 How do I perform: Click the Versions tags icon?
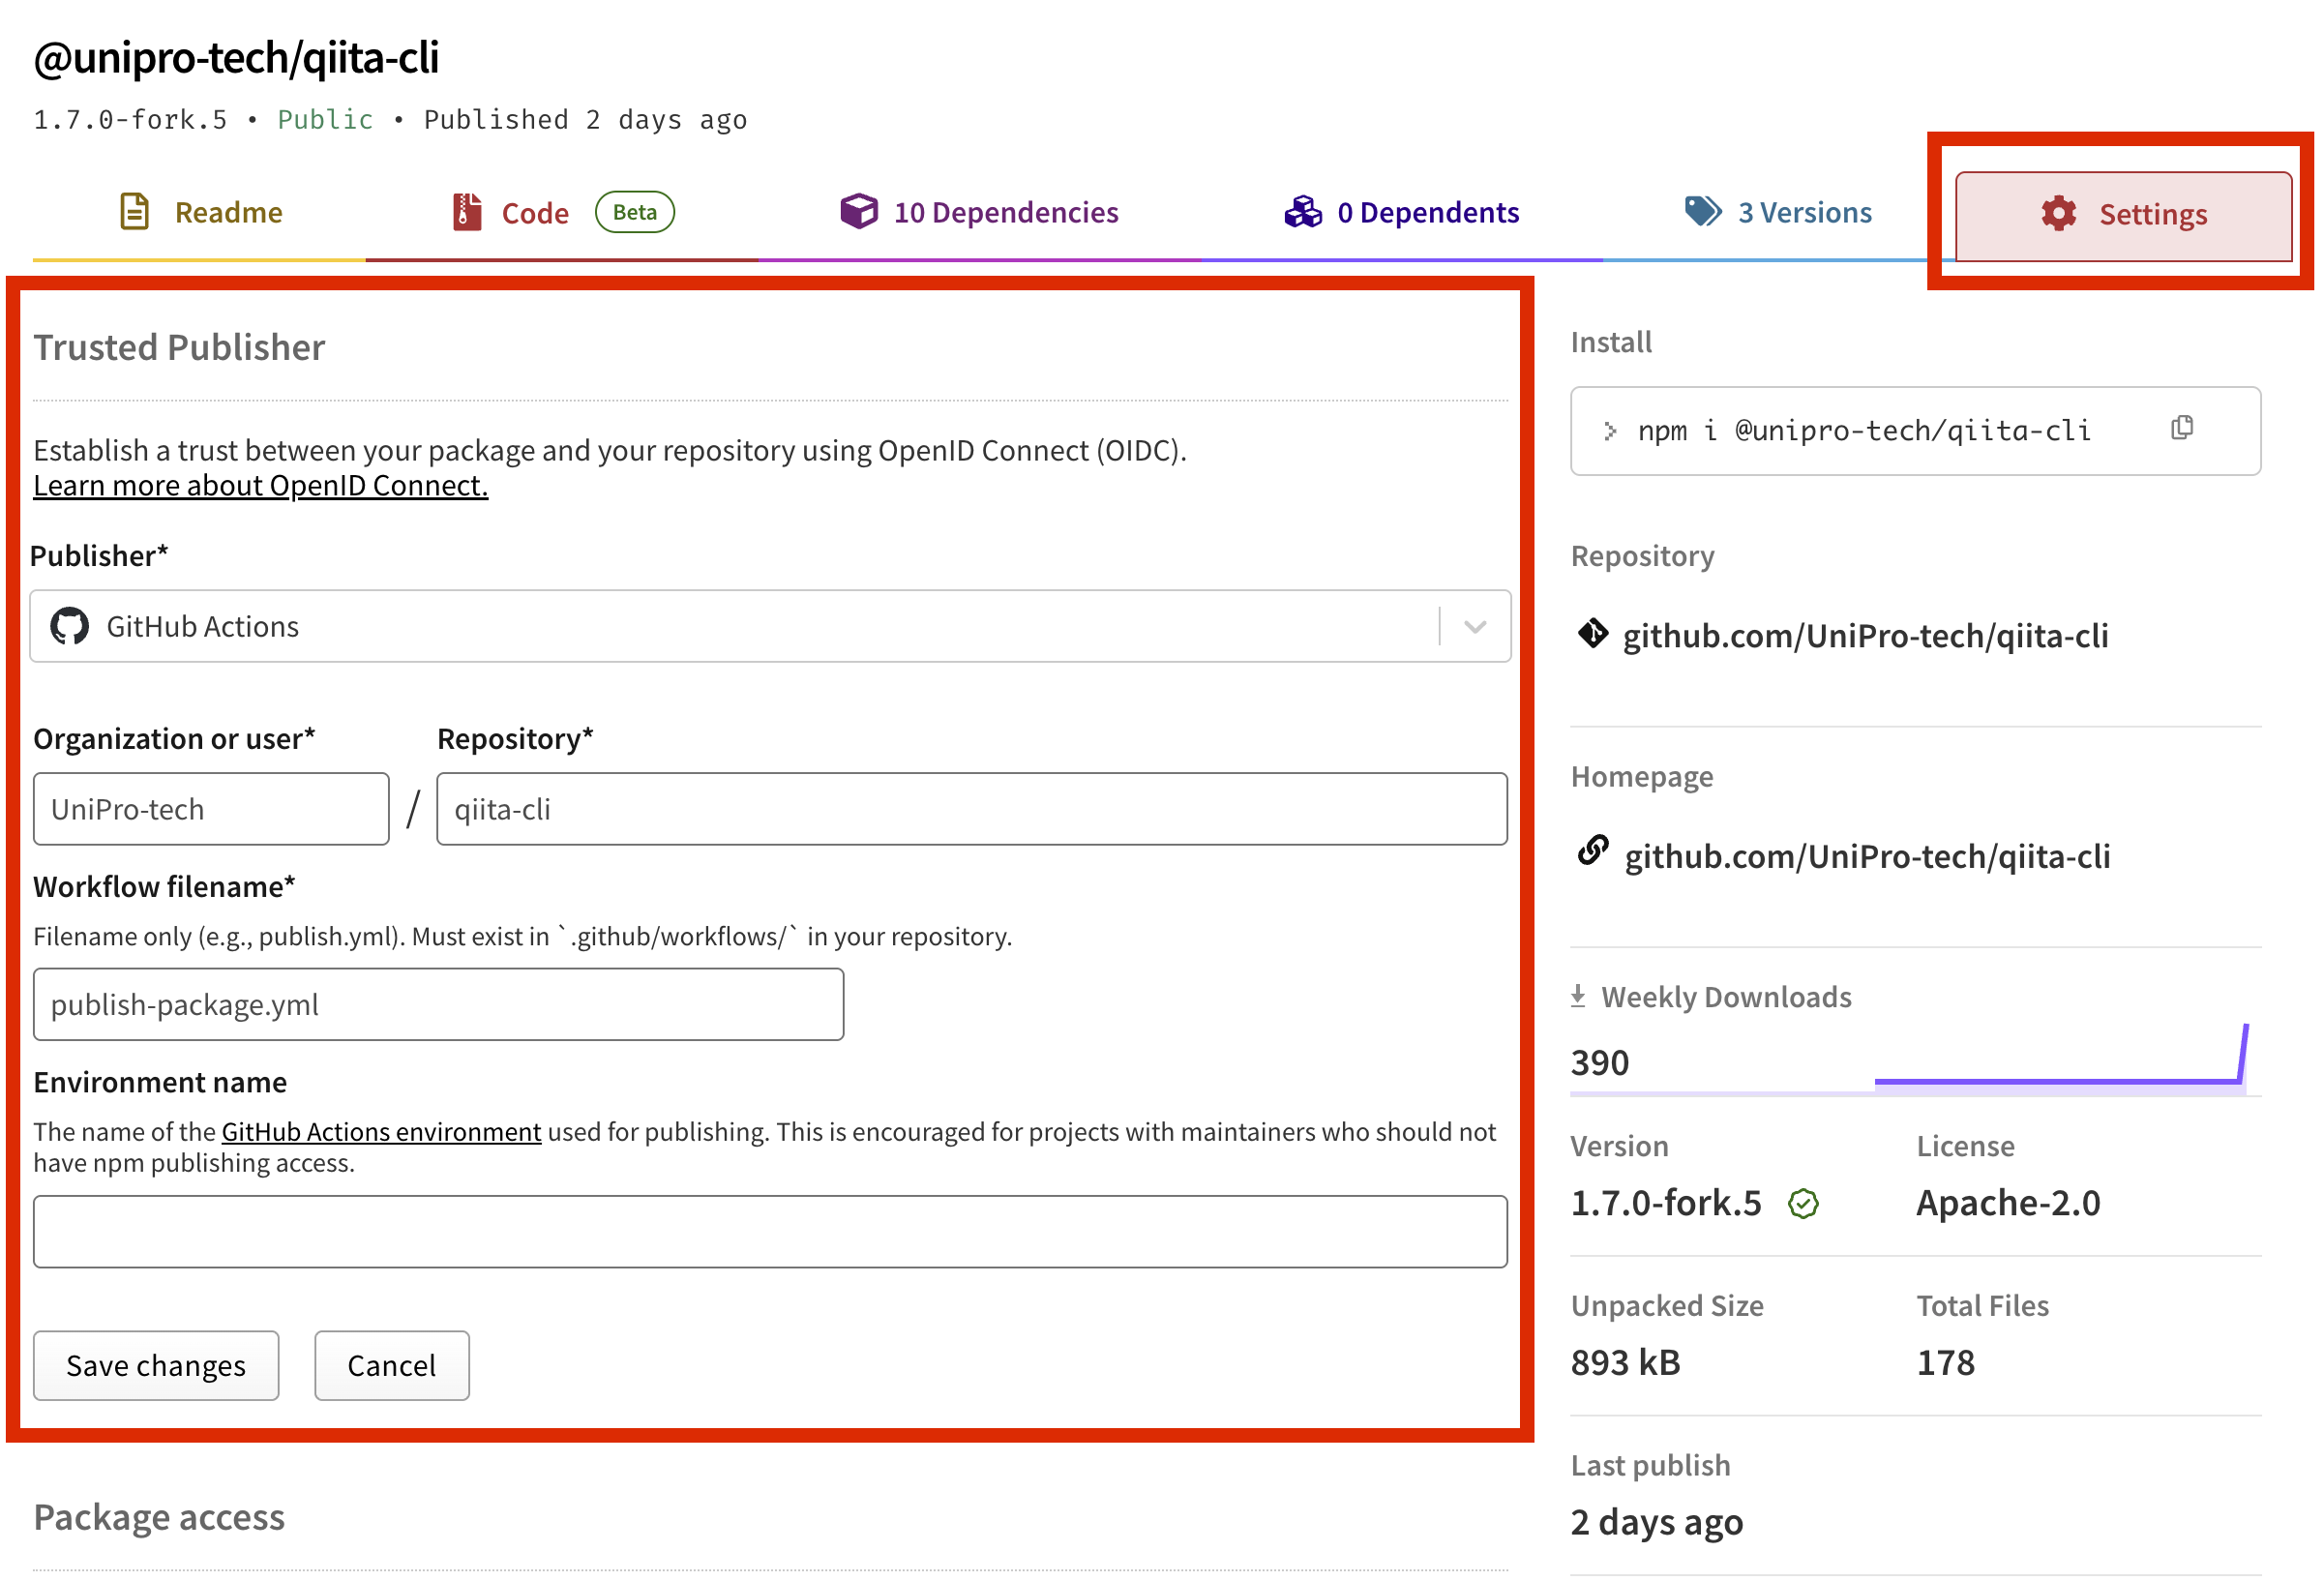coord(1702,211)
